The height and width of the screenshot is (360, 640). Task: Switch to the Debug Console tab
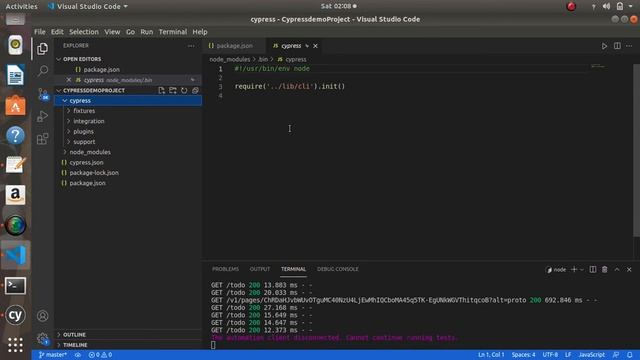[x=338, y=269]
